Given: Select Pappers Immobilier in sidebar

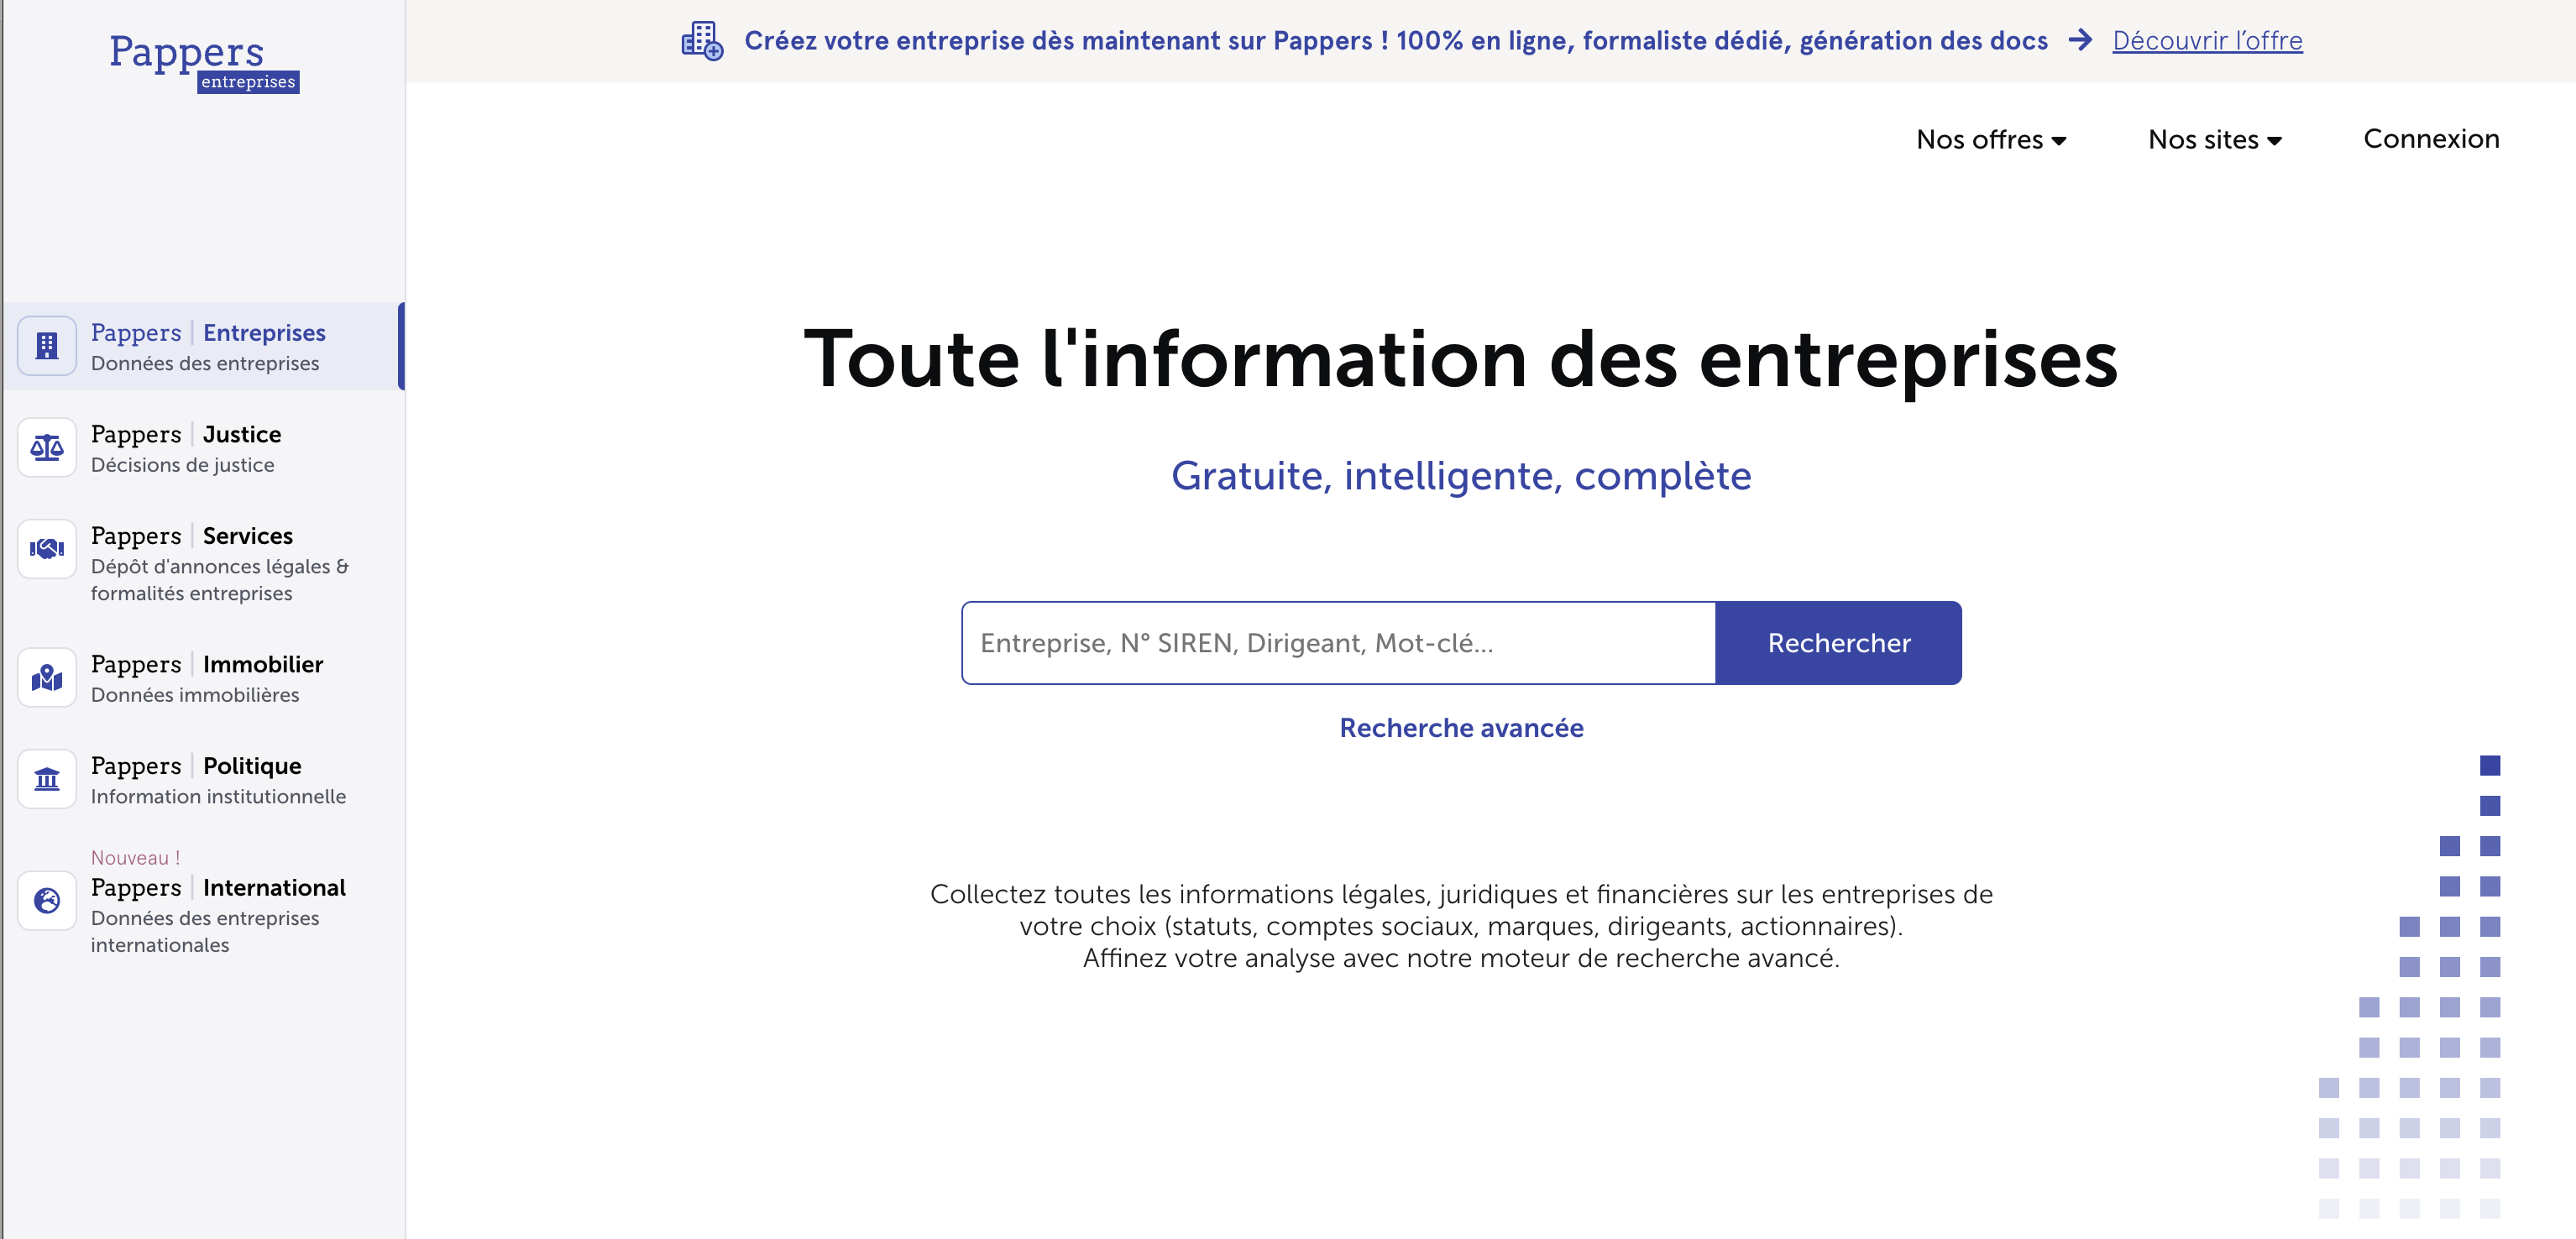Looking at the screenshot, I should [202, 678].
